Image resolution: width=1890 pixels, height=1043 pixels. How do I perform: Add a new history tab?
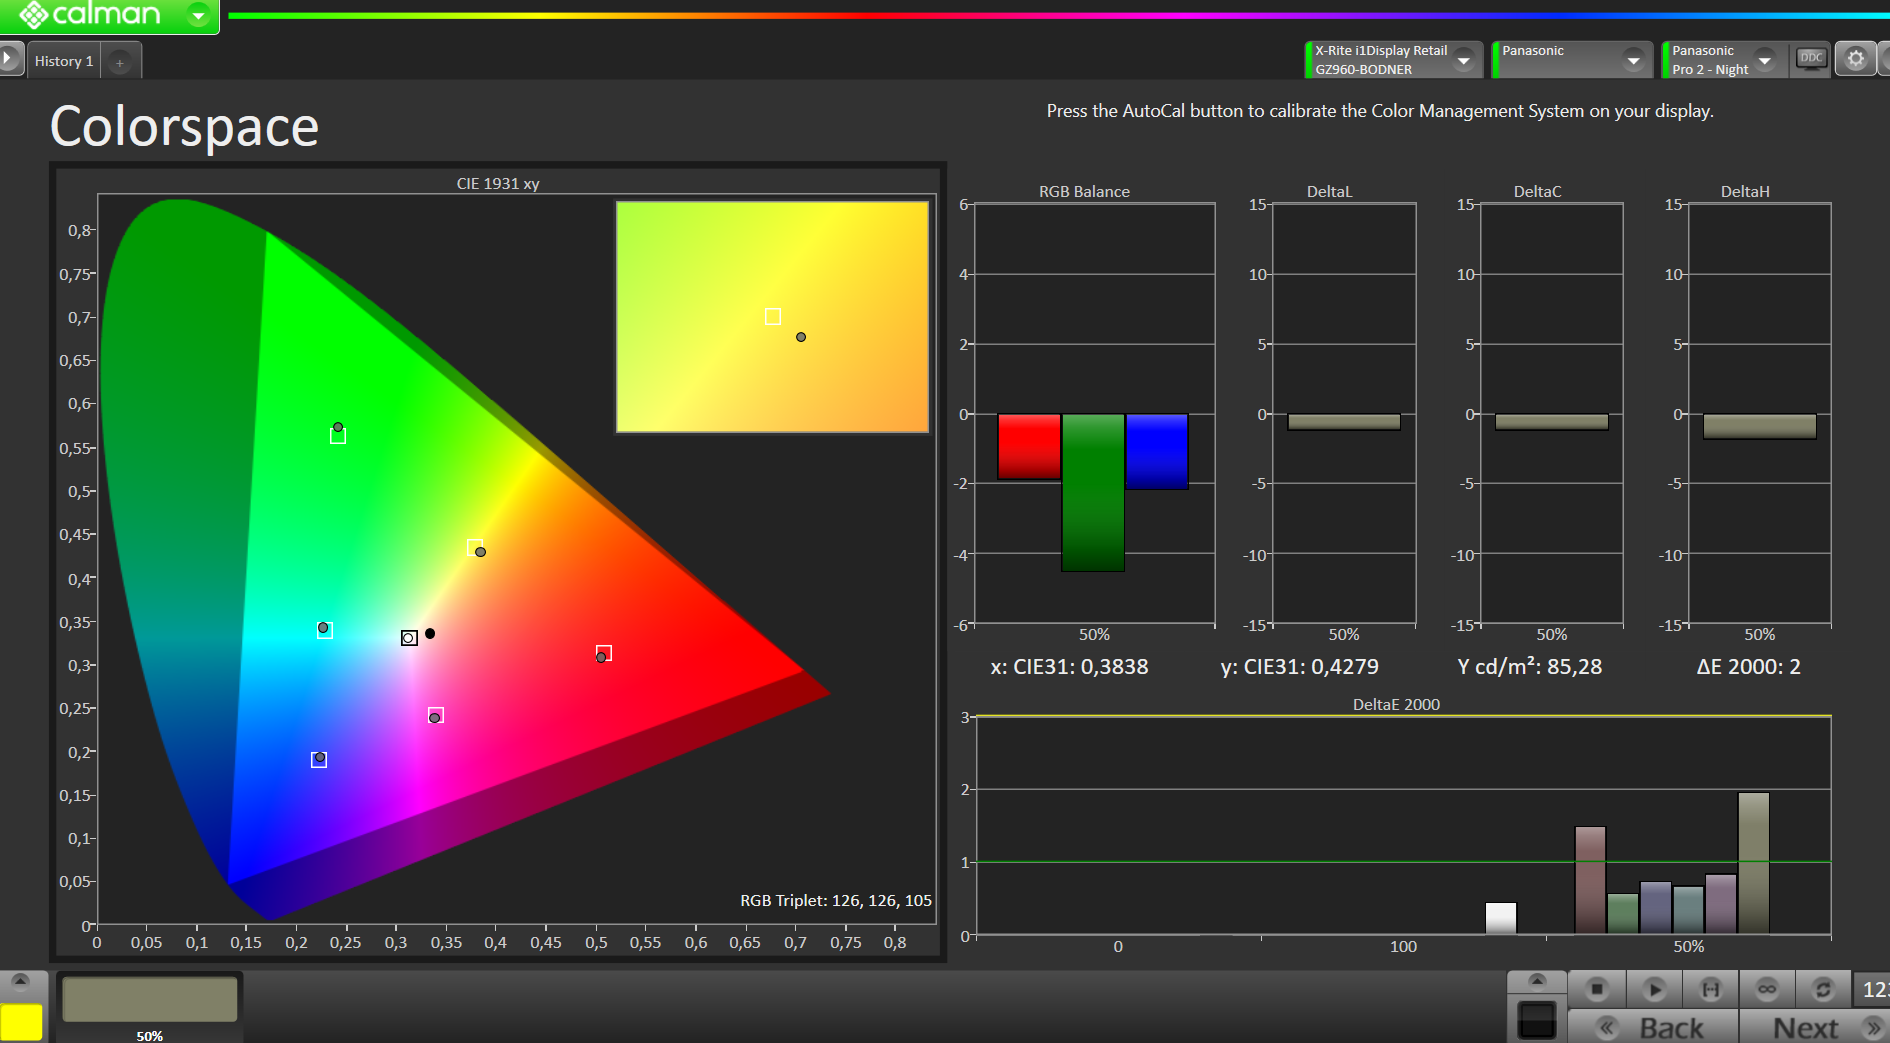click(120, 62)
